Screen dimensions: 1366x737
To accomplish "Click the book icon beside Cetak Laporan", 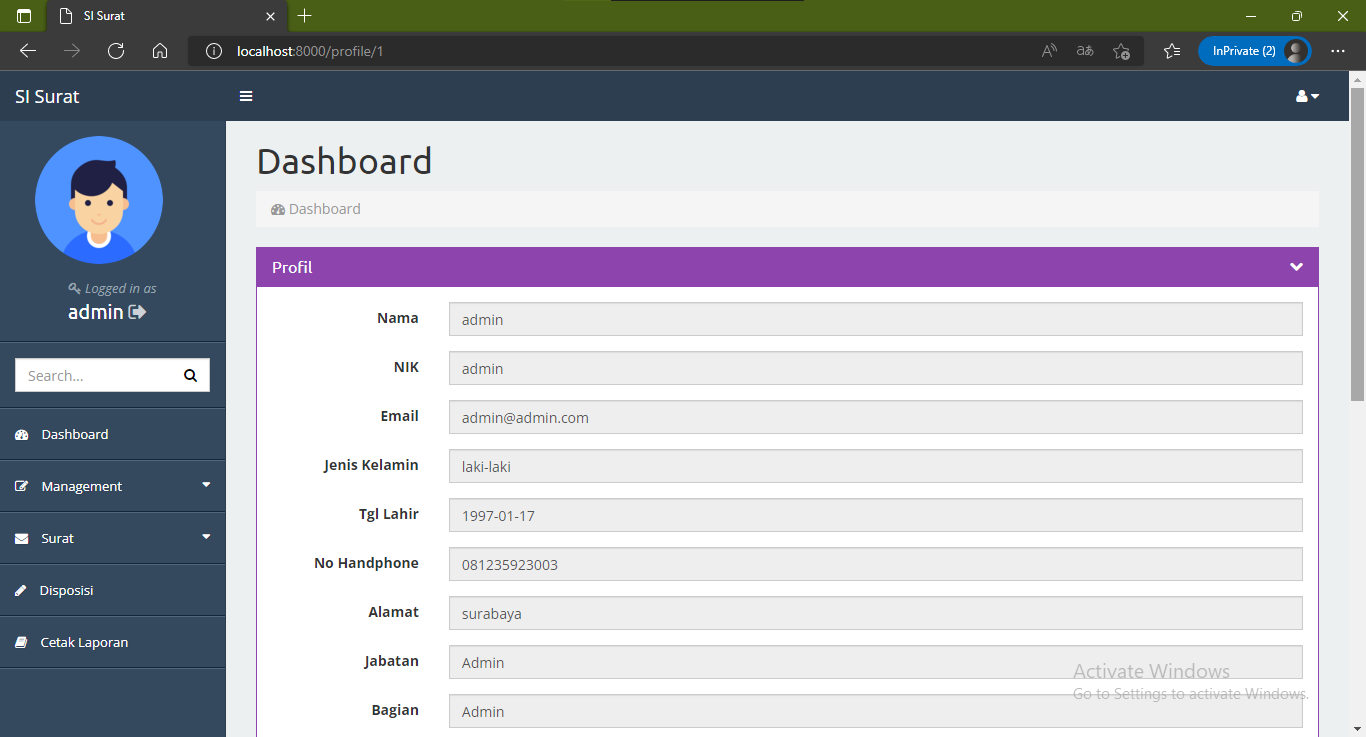I will (x=22, y=642).
